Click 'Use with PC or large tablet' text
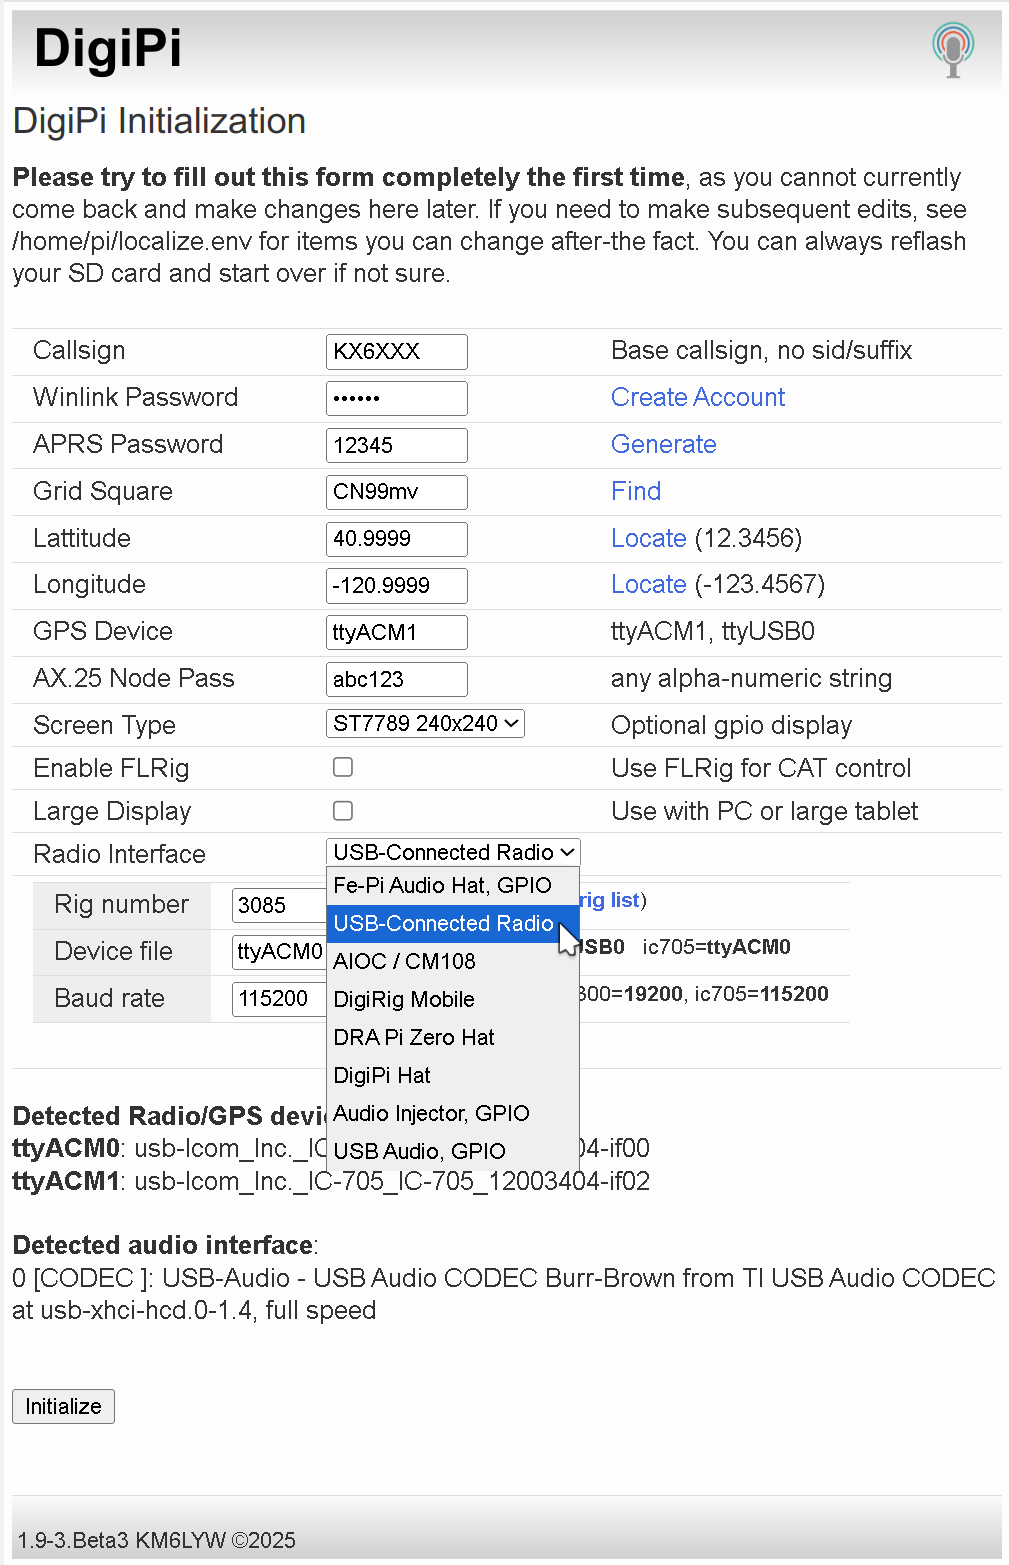This screenshot has height=1565, width=1009. pos(764,811)
